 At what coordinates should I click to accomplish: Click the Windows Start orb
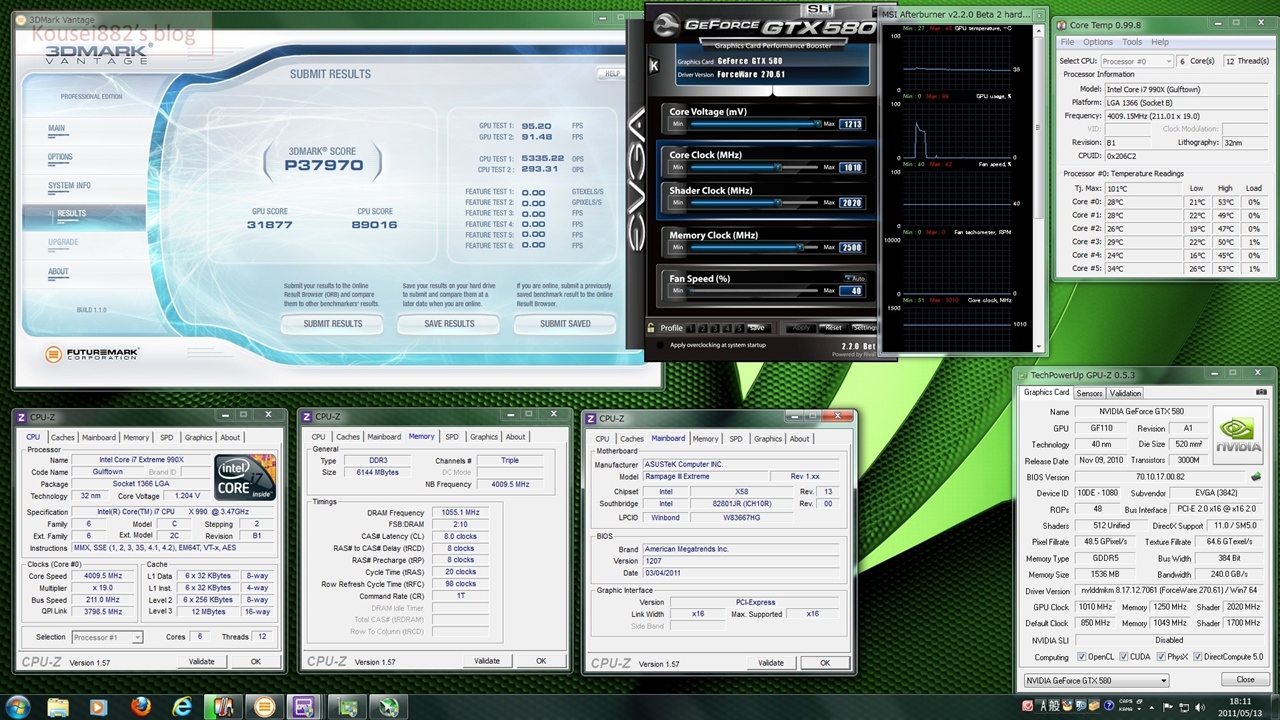(20, 707)
